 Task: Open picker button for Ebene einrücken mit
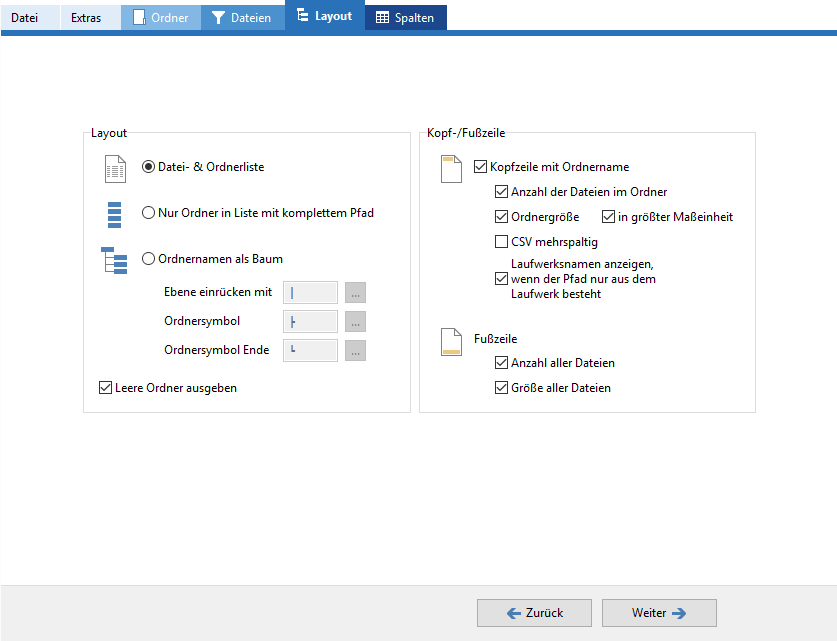click(355, 293)
